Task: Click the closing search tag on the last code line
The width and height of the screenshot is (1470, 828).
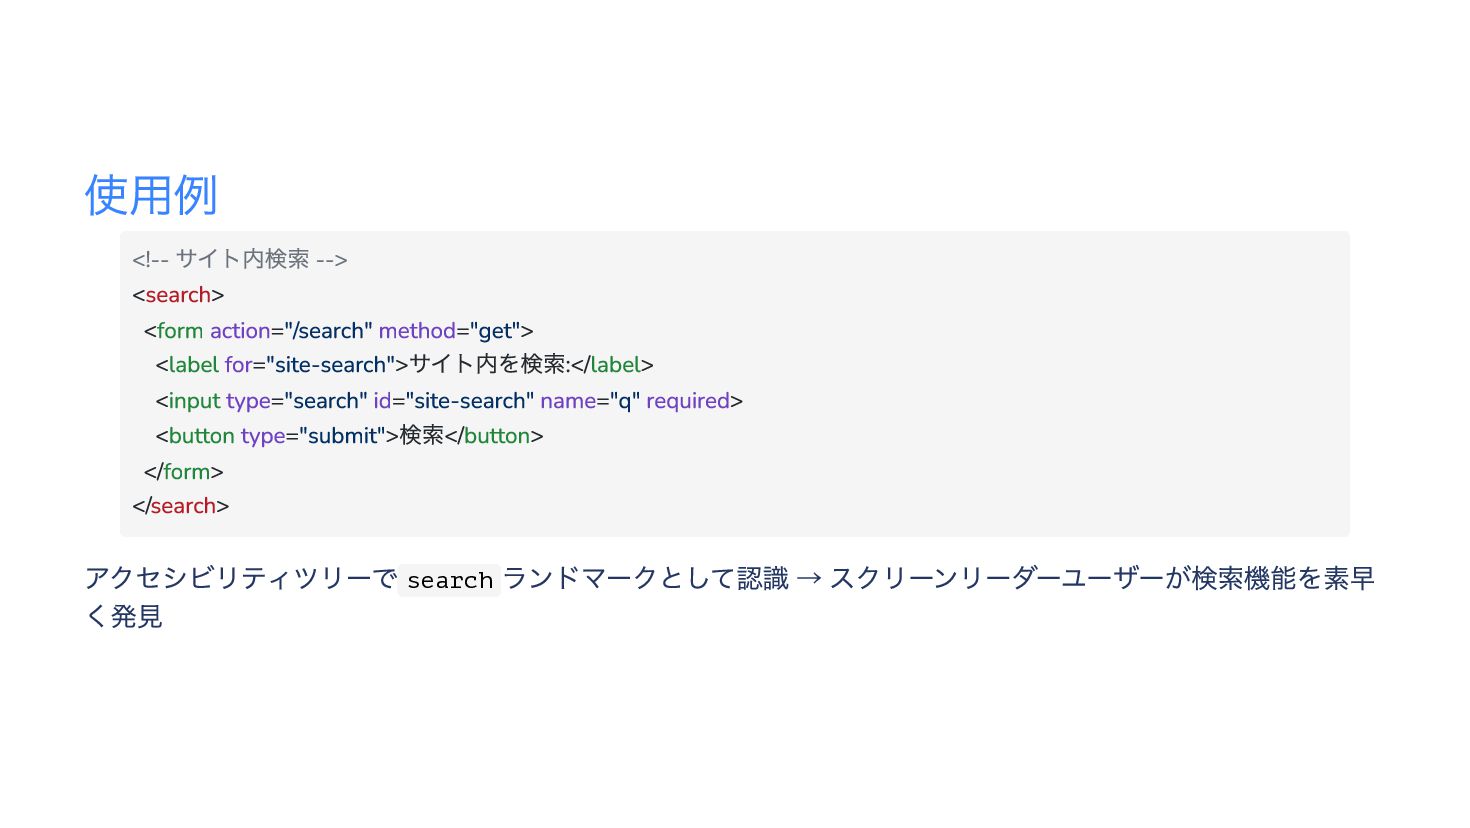Action: 181,506
